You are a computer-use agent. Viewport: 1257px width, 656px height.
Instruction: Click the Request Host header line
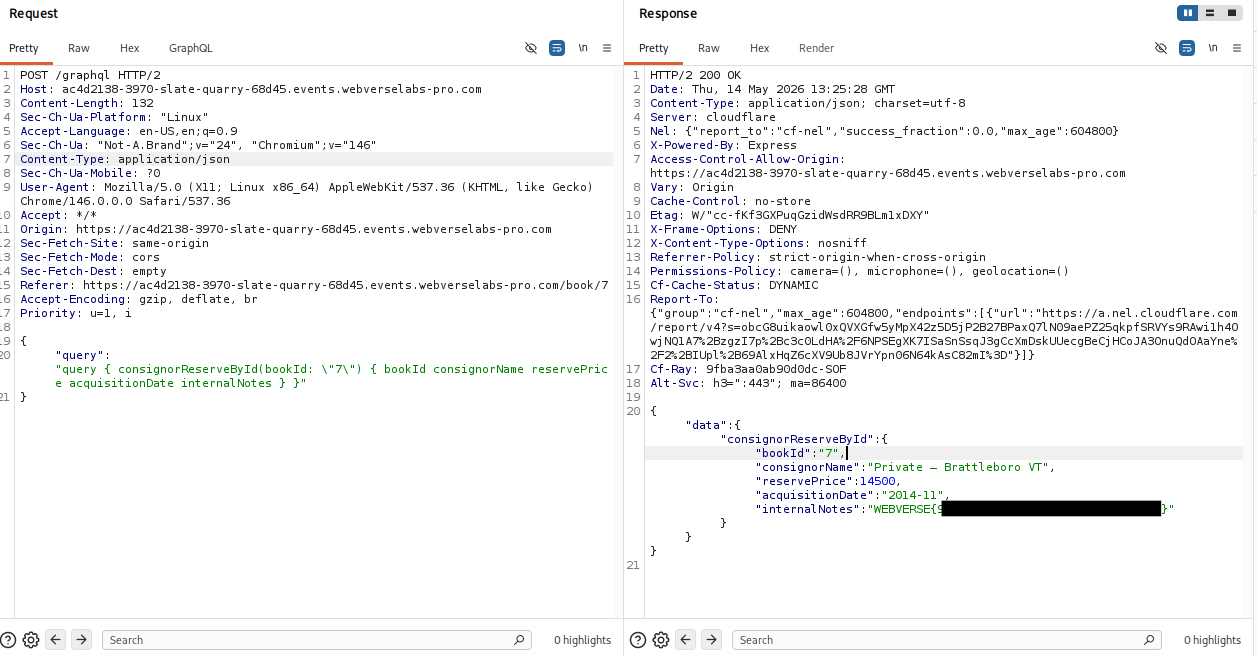(251, 89)
